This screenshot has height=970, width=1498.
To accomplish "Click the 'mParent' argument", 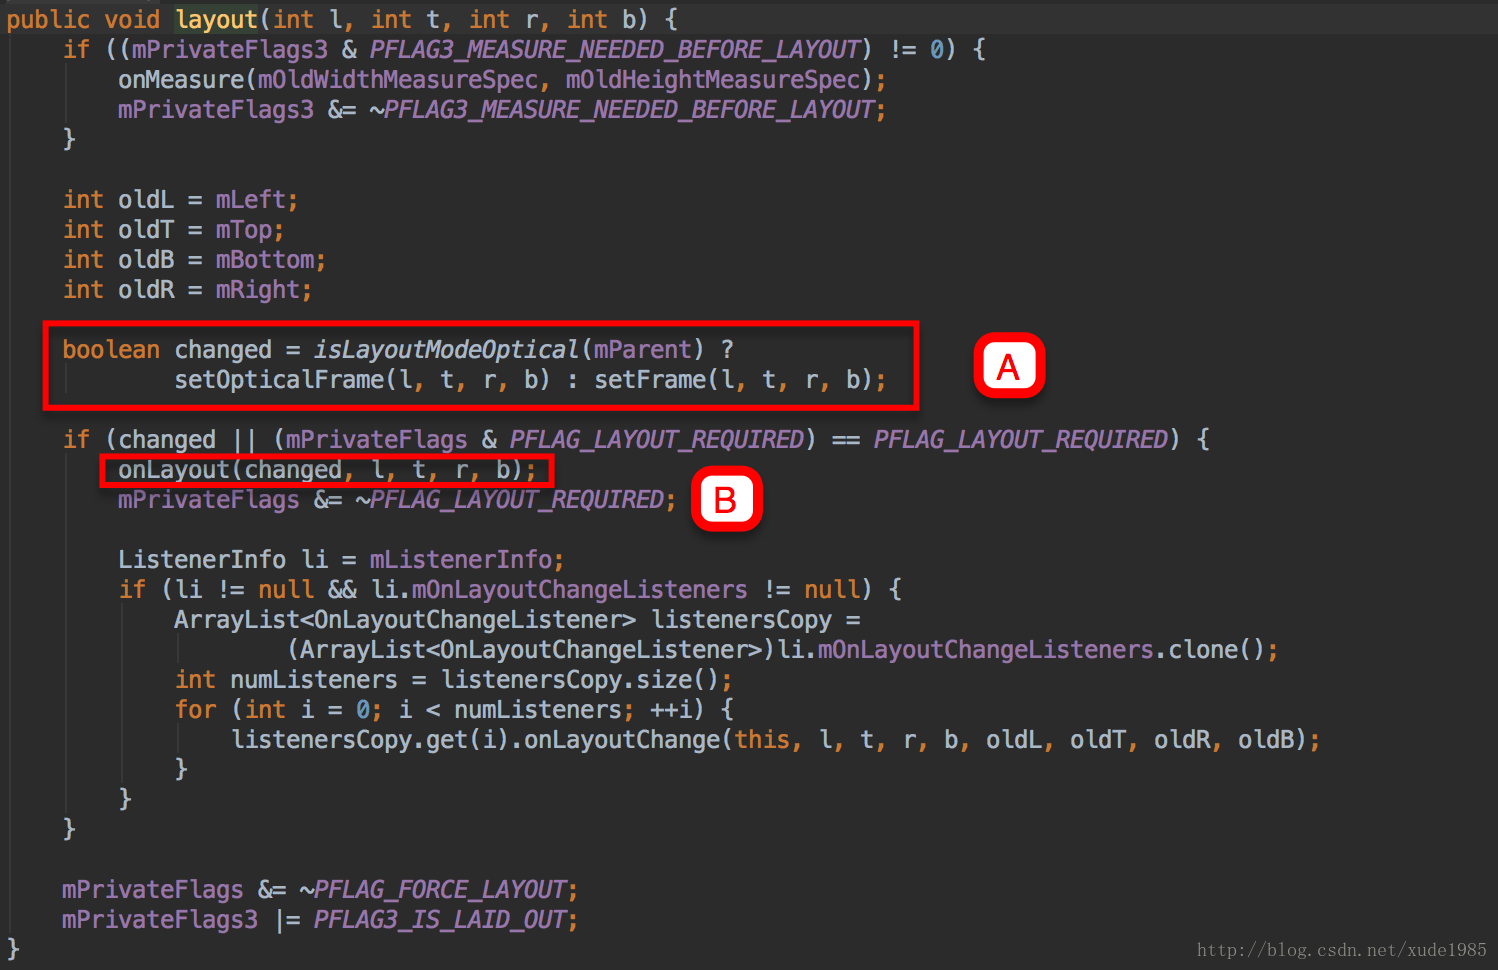I will coord(642,350).
